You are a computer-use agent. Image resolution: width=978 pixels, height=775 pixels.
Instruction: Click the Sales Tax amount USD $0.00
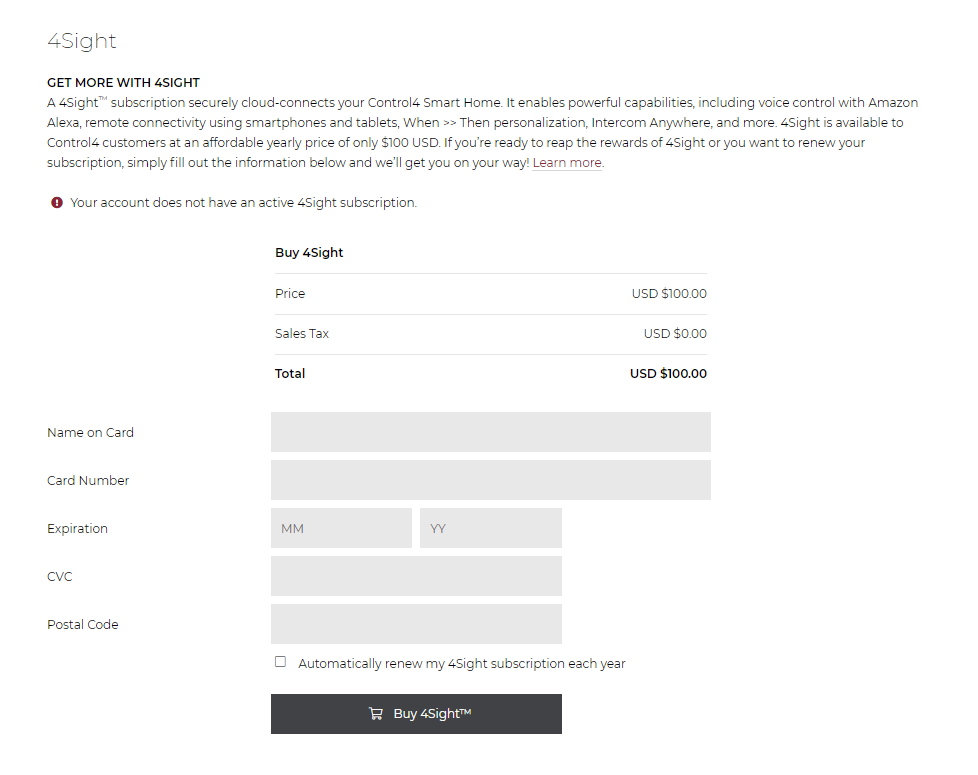pyautogui.click(x=675, y=334)
